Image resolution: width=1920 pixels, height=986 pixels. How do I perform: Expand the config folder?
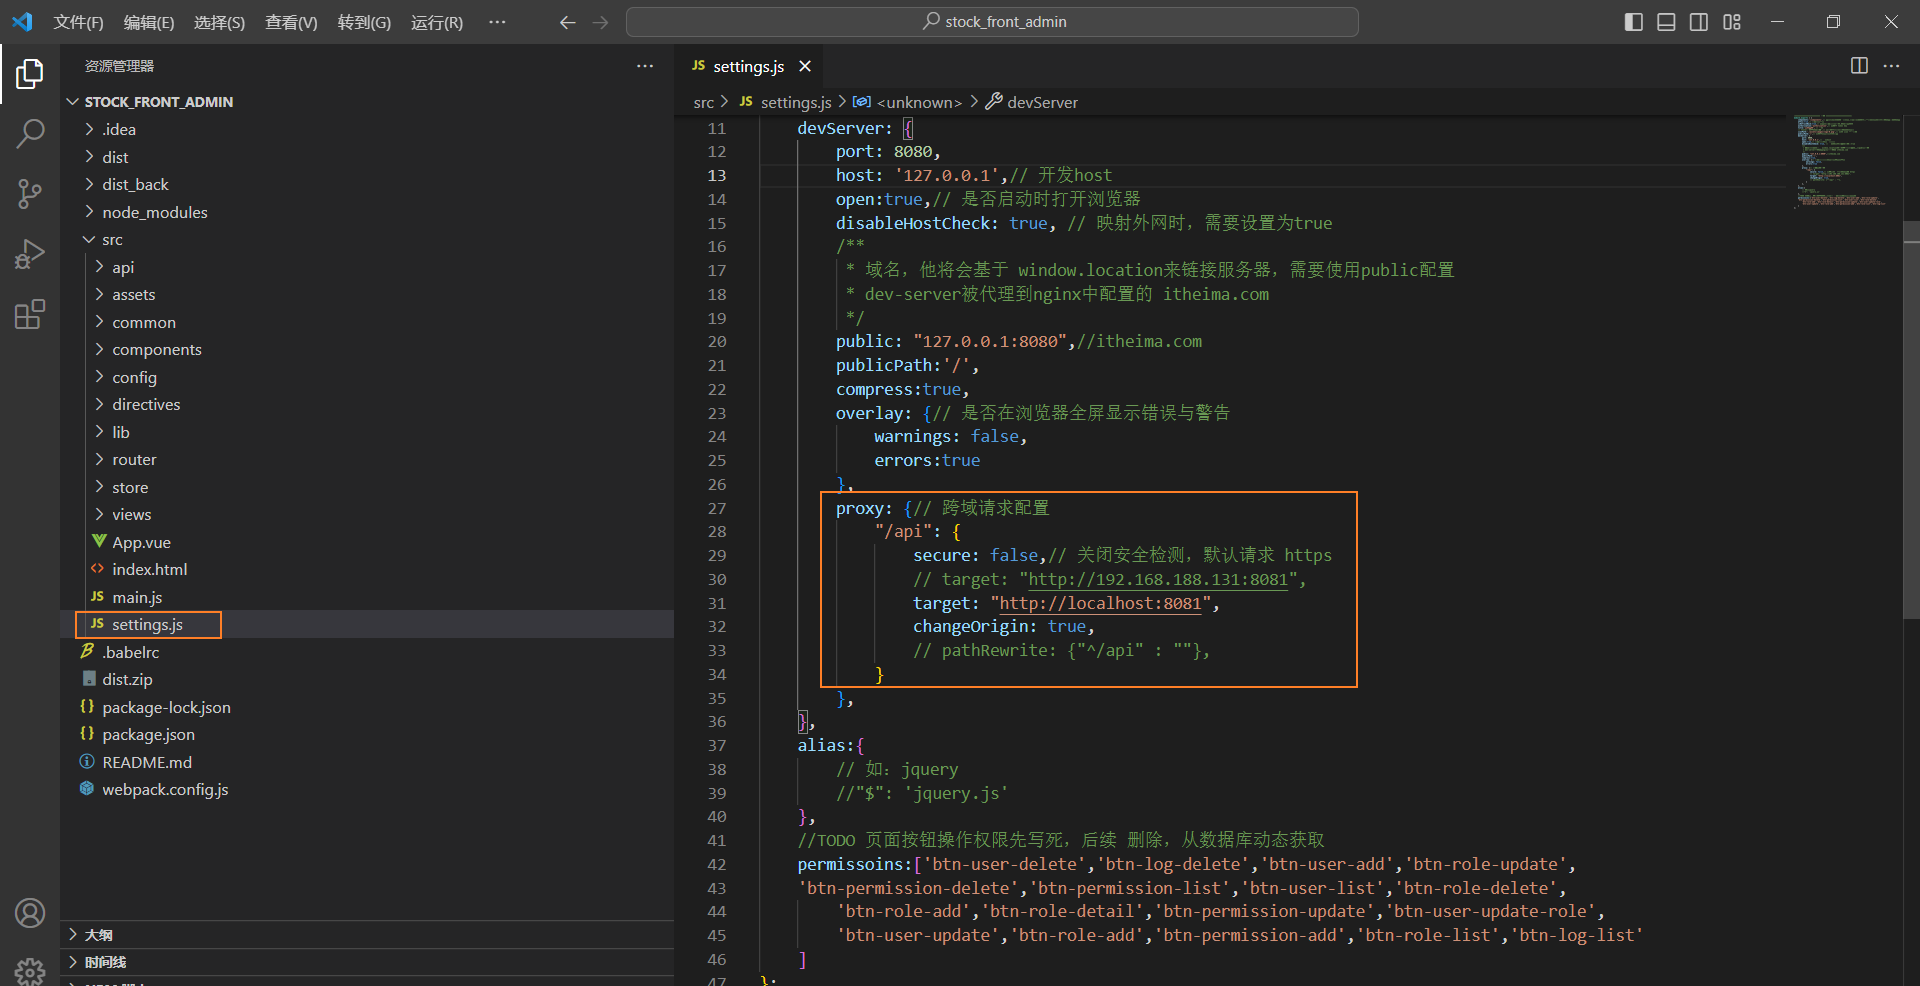pyautogui.click(x=367, y=377)
